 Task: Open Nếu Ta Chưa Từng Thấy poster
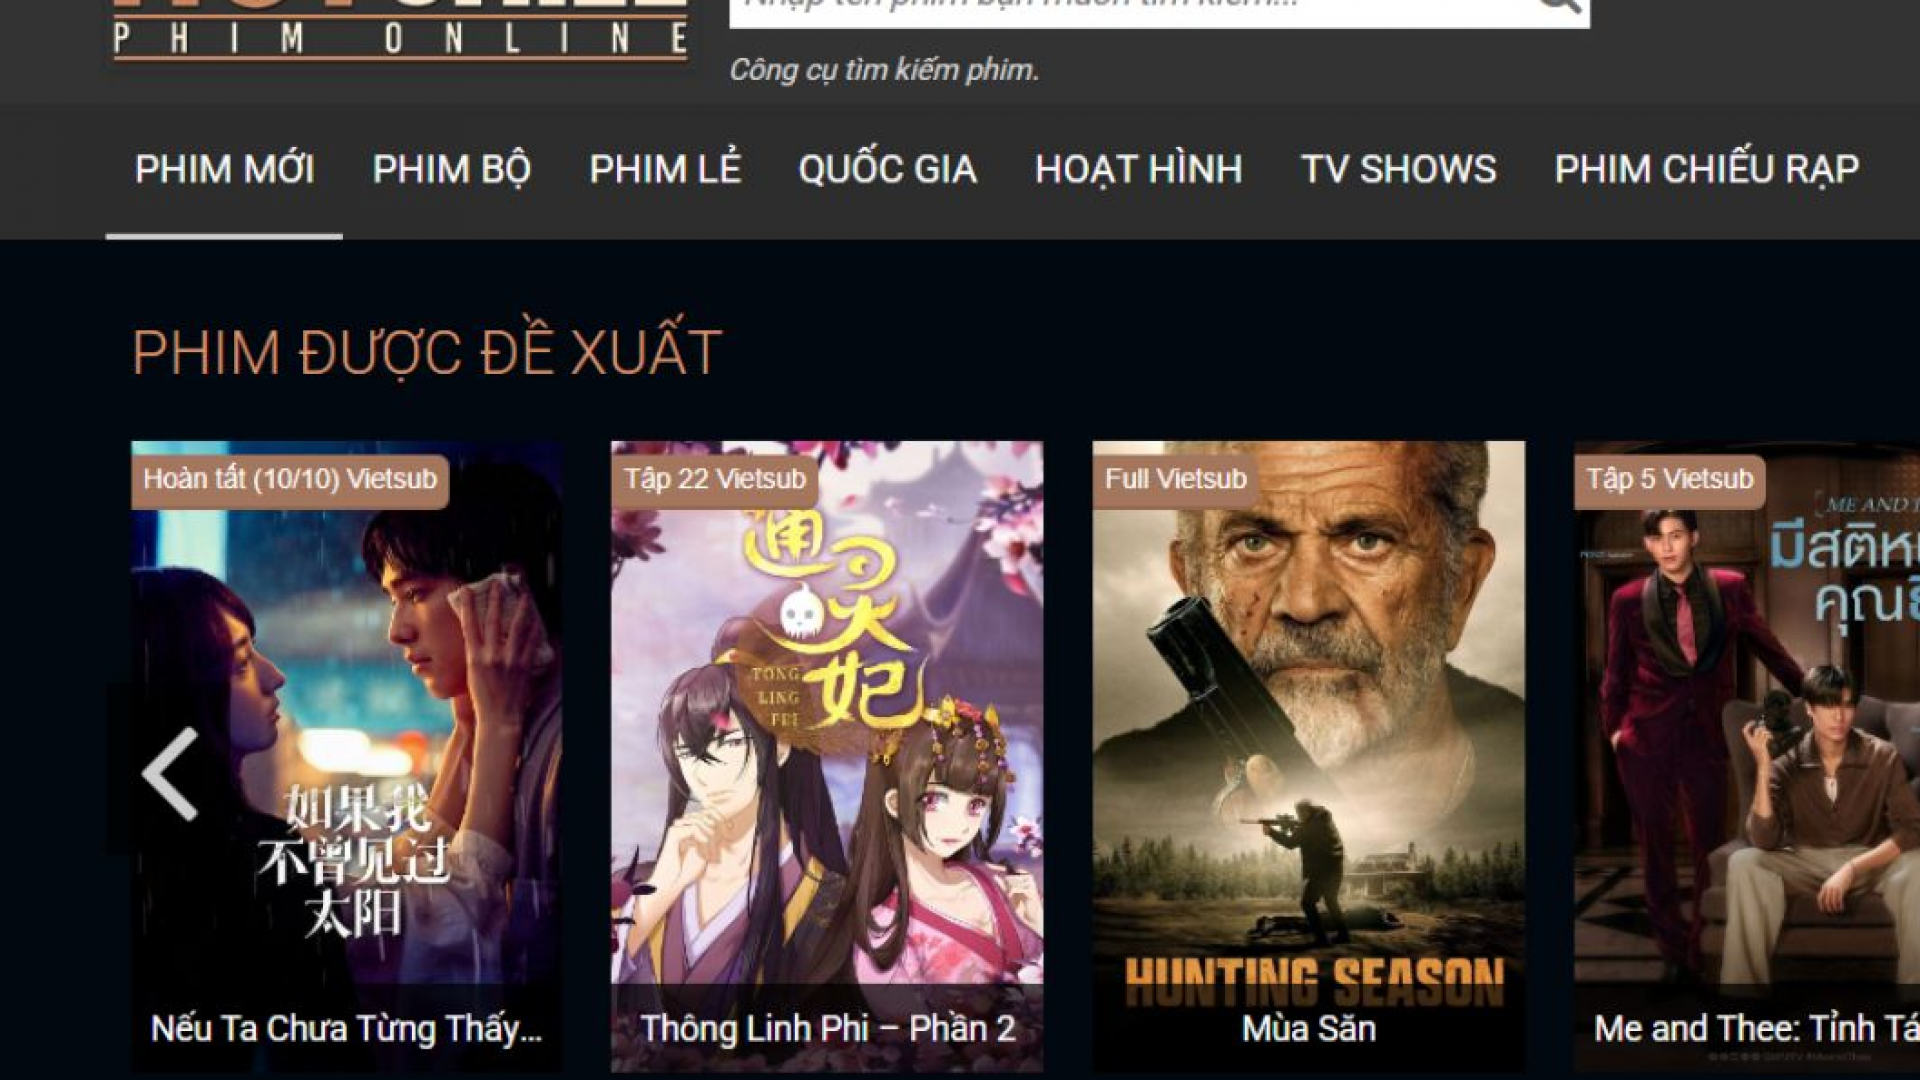[347, 740]
